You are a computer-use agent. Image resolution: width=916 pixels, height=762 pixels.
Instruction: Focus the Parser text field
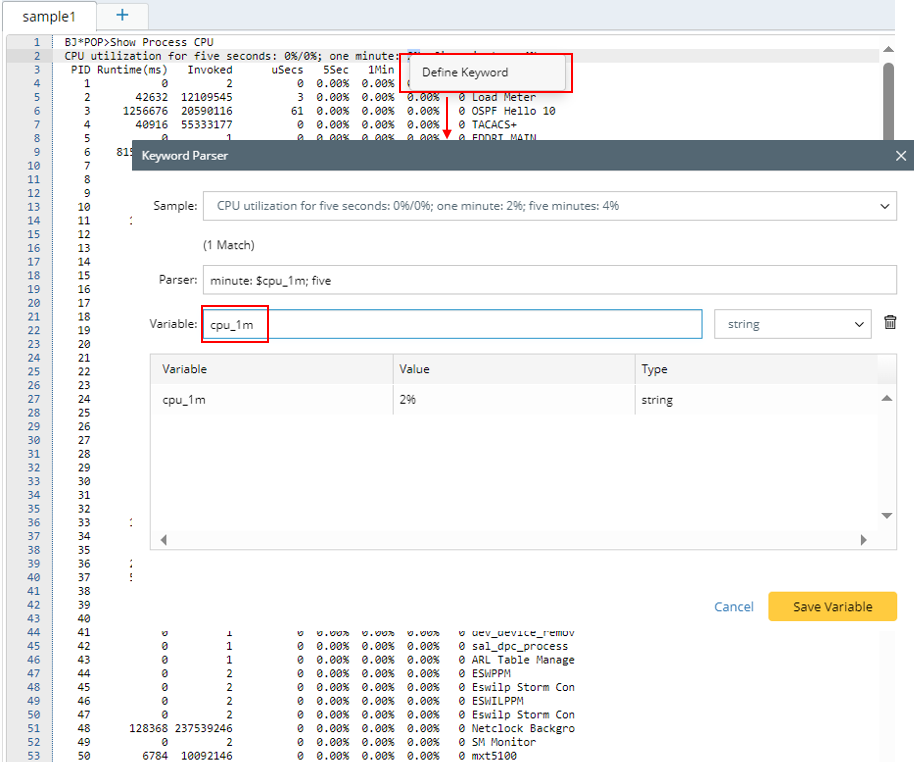549,280
